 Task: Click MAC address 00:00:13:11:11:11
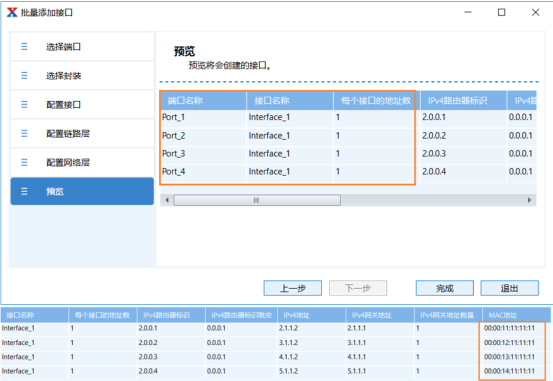click(x=509, y=357)
